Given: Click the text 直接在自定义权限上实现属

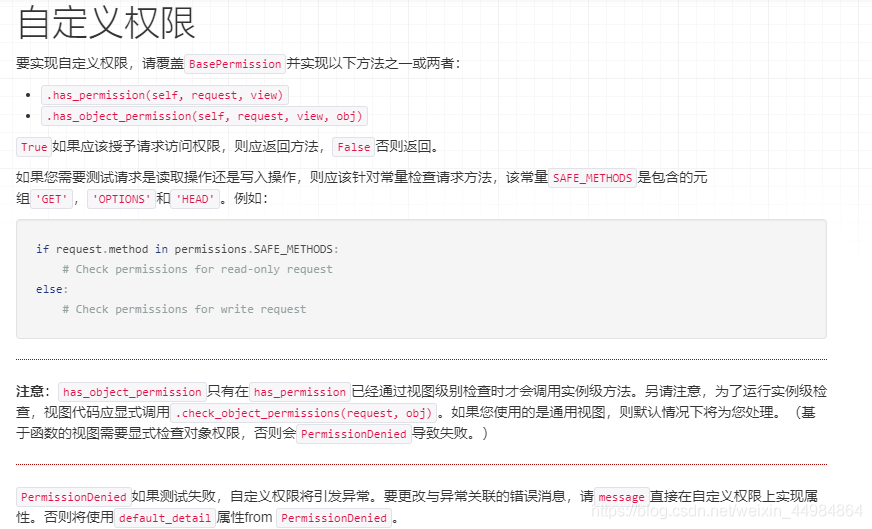Looking at the screenshot, I should click(734, 496).
